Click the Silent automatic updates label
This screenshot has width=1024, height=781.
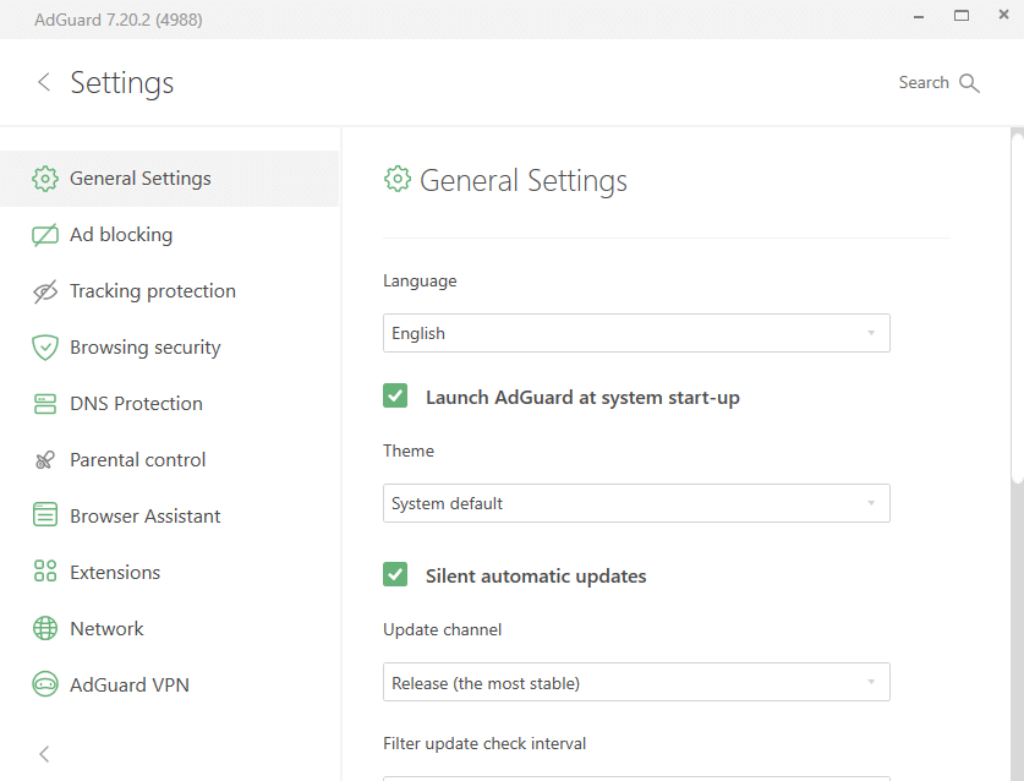(536, 576)
